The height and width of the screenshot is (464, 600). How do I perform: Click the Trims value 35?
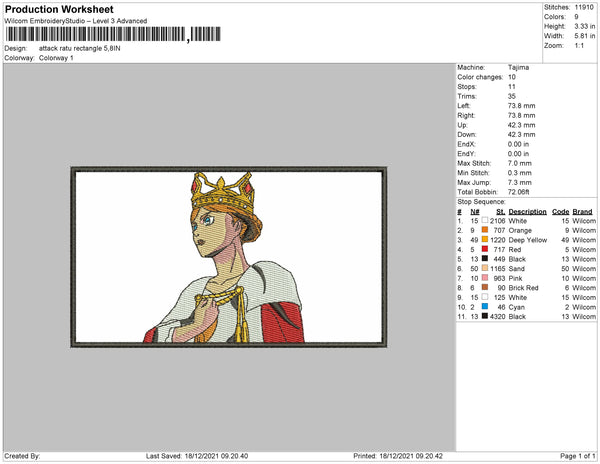(x=512, y=96)
